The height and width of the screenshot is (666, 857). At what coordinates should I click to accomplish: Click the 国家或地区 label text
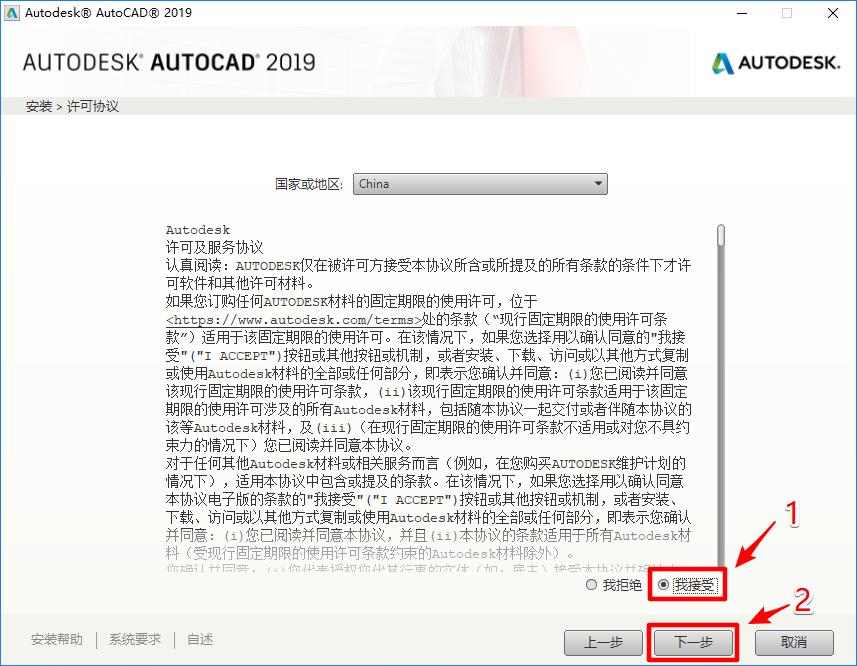(309, 184)
